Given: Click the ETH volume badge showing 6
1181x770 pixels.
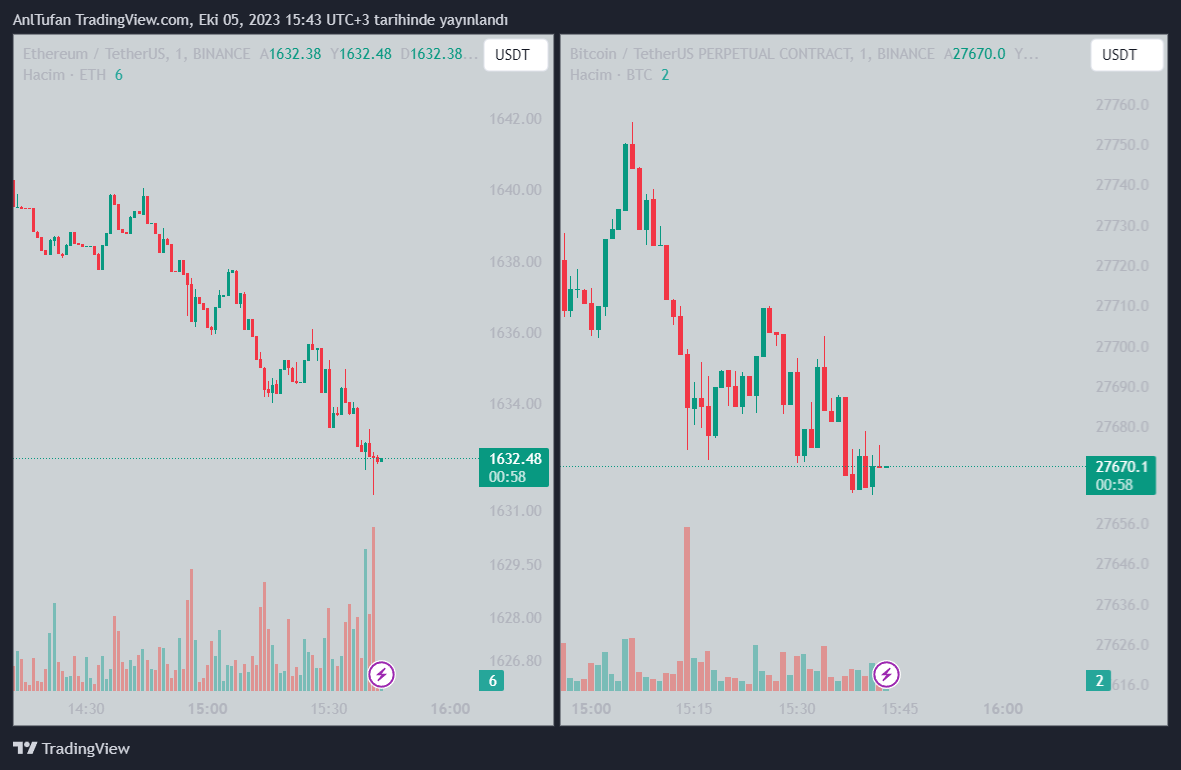Looking at the screenshot, I should pos(492,682).
